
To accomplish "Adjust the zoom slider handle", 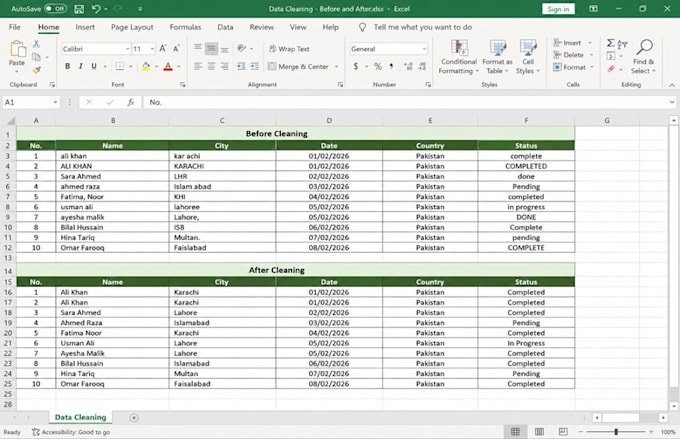I will [x=616, y=432].
